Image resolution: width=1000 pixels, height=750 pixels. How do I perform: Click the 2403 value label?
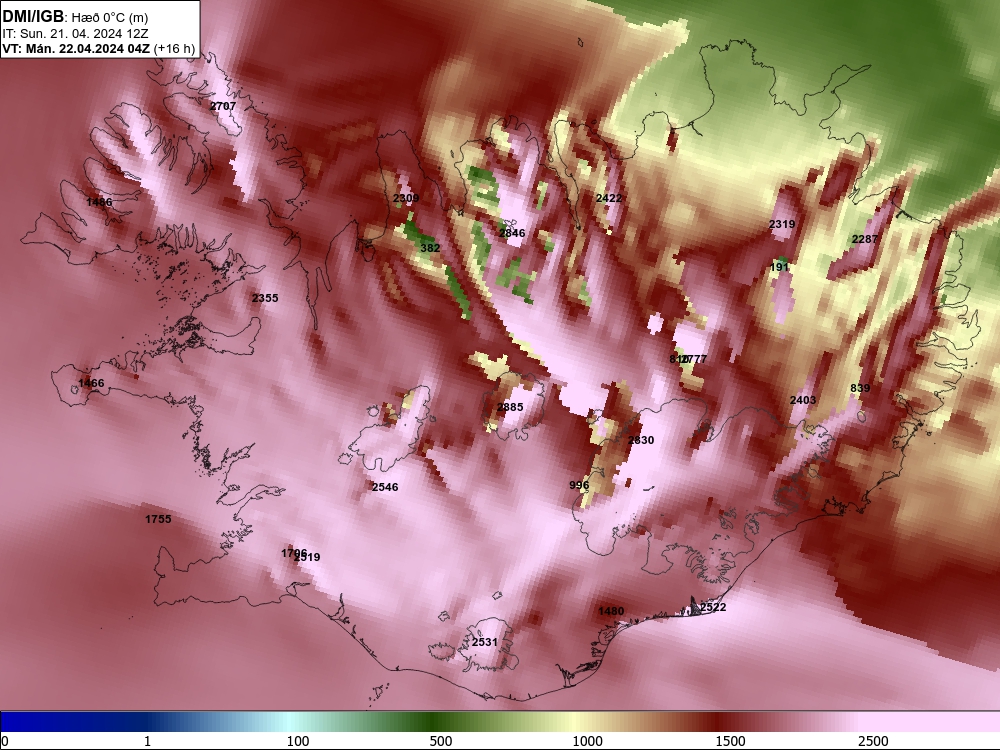click(x=803, y=399)
